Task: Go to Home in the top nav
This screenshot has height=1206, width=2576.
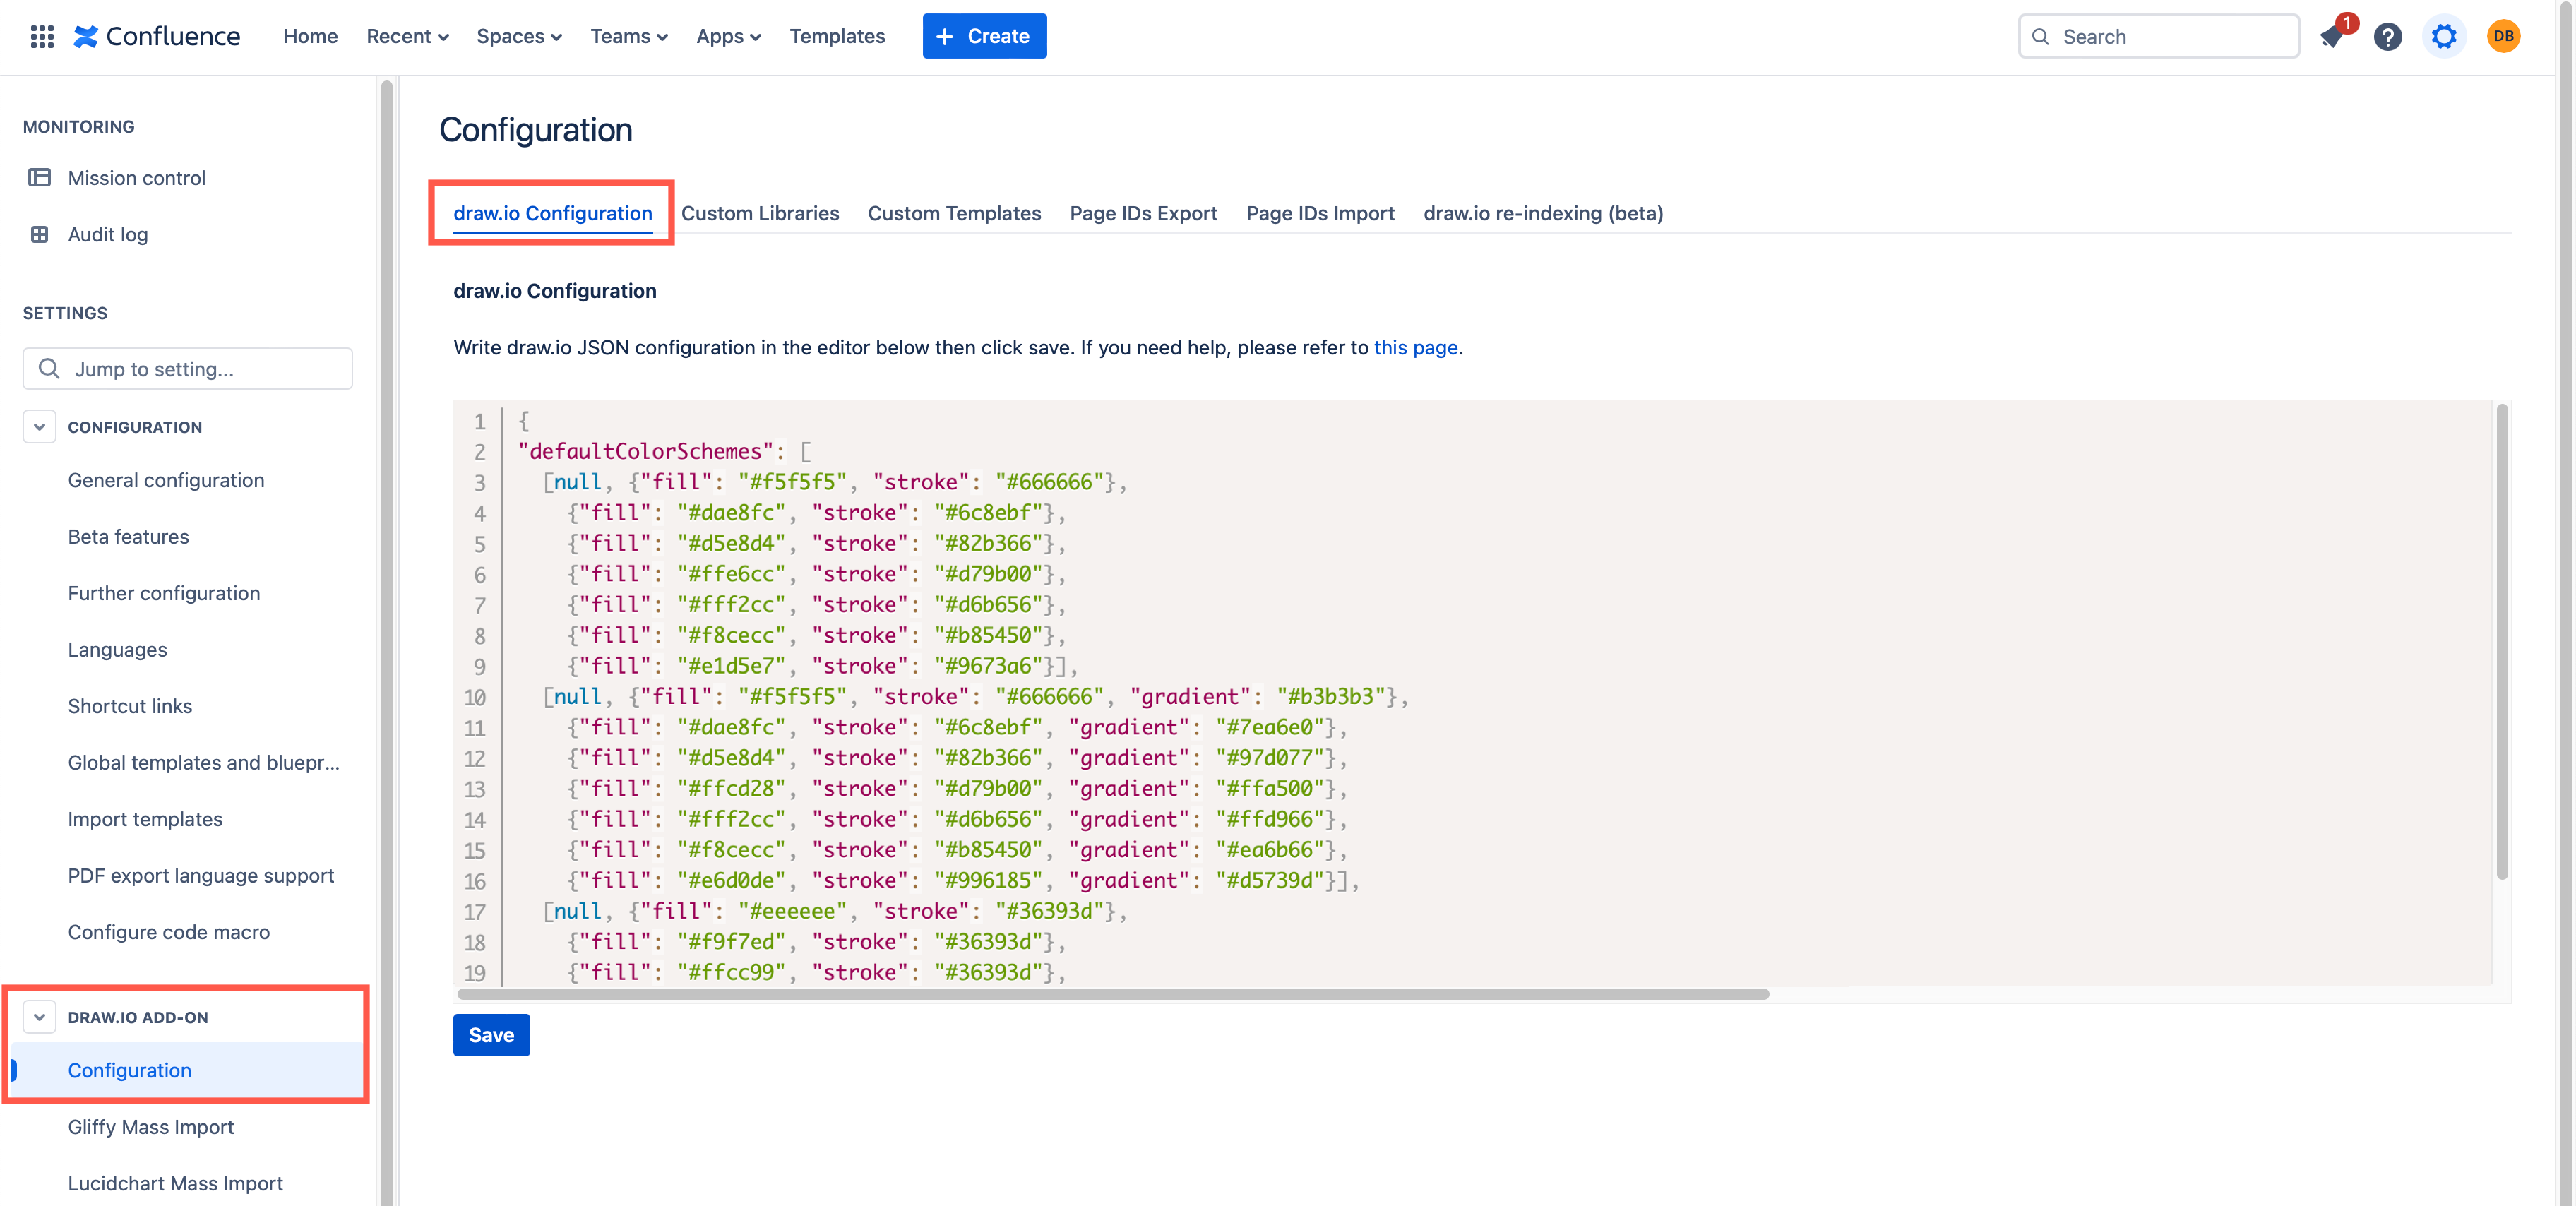Action: pyautogui.click(x=310, y=36)
